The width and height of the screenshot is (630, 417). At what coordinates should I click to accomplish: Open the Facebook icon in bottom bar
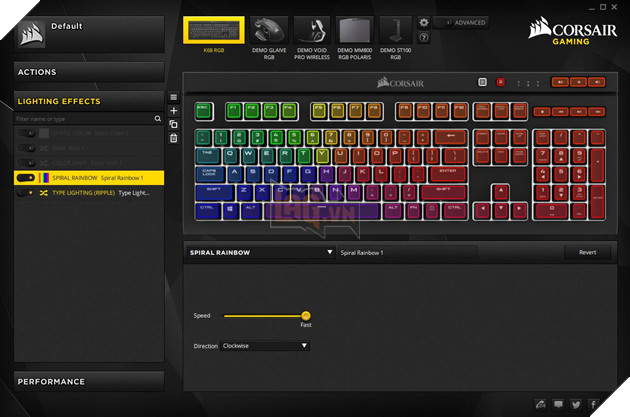click(593, 404)
